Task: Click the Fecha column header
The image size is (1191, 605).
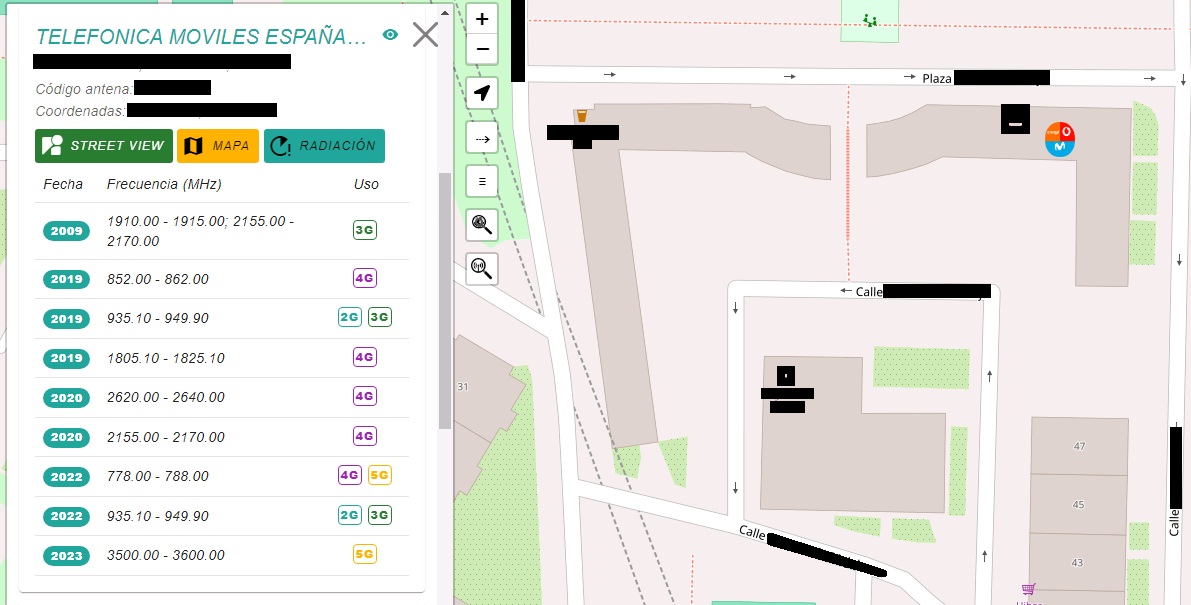Action: [x=63, y=184]
